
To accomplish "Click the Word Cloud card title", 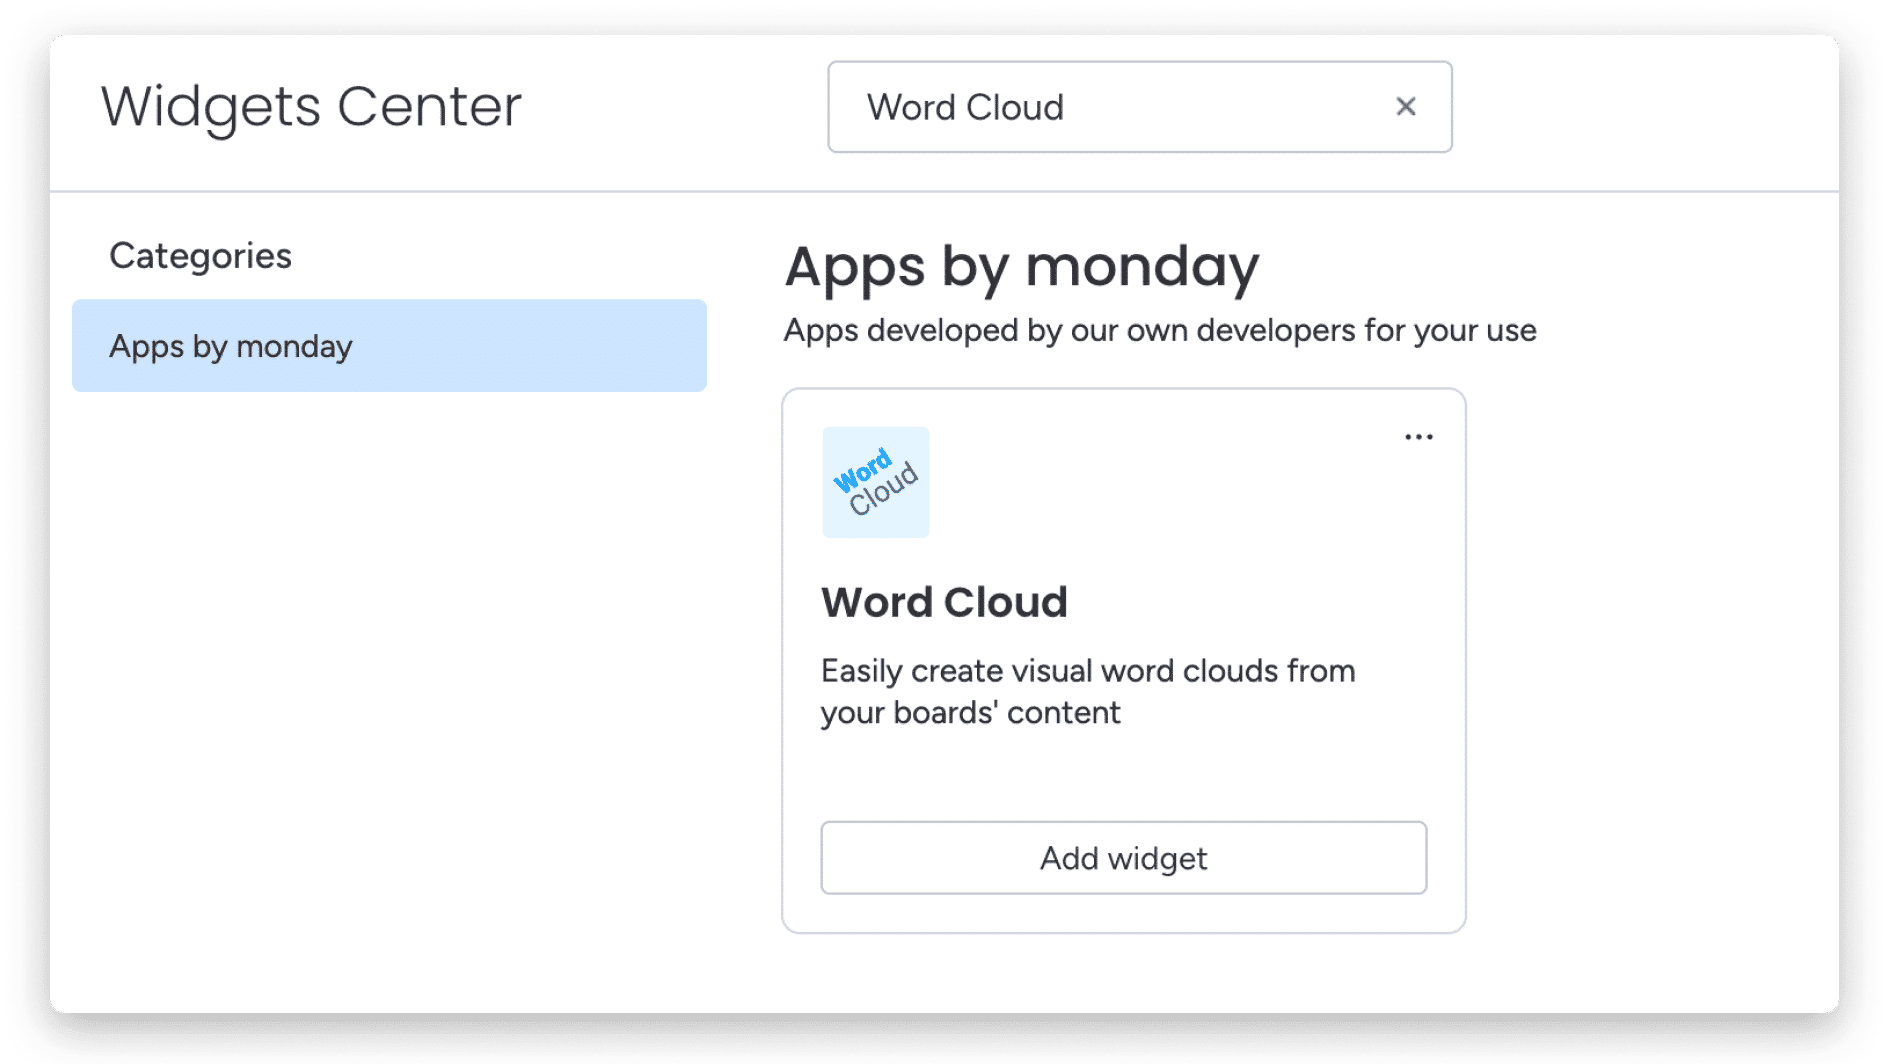I will click(944, 602).
